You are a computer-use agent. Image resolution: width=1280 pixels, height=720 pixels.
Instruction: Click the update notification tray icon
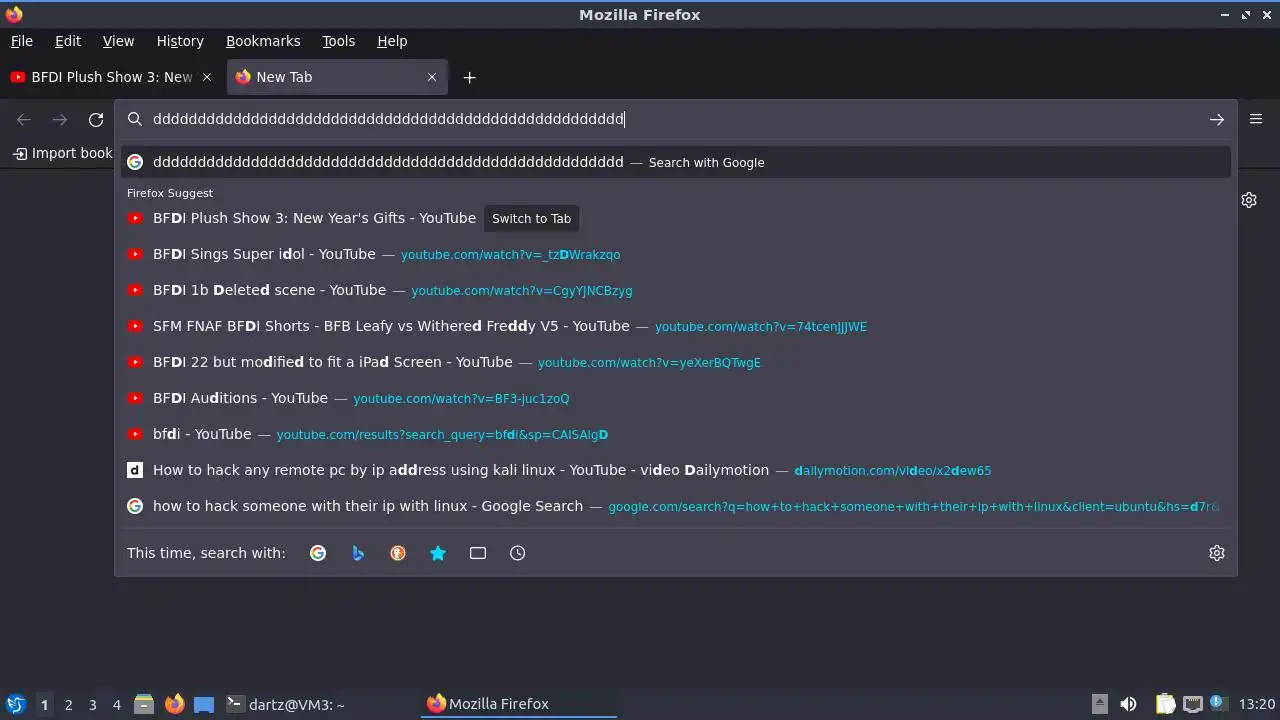coord(1218,704)
